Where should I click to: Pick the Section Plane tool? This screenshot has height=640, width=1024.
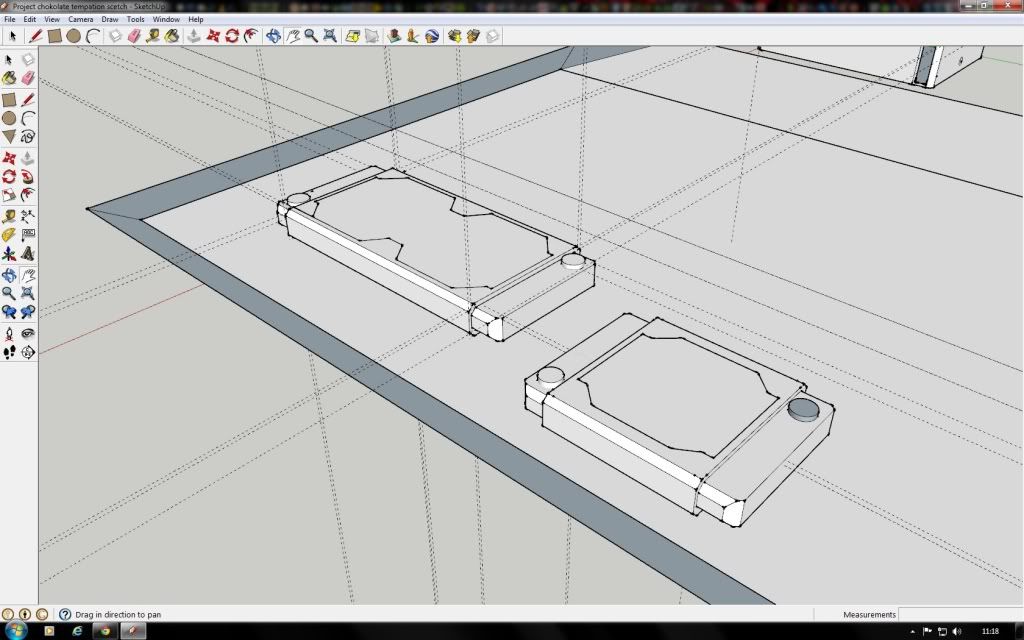pos(28,353)
